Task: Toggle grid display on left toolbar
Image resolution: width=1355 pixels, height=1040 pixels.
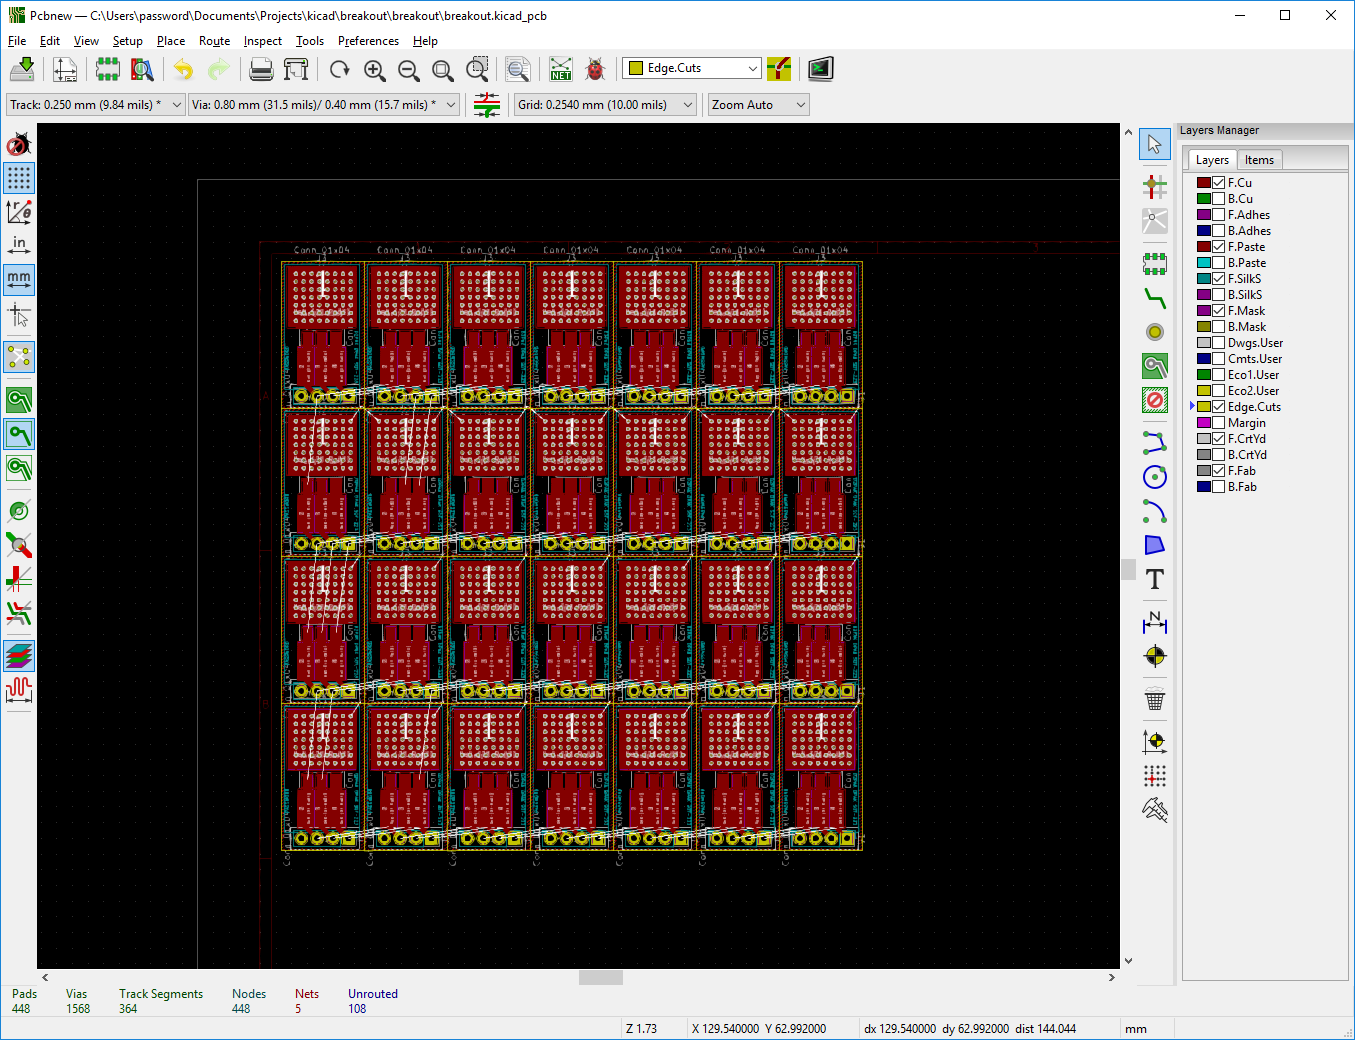Action: click(x=19, y=178)
